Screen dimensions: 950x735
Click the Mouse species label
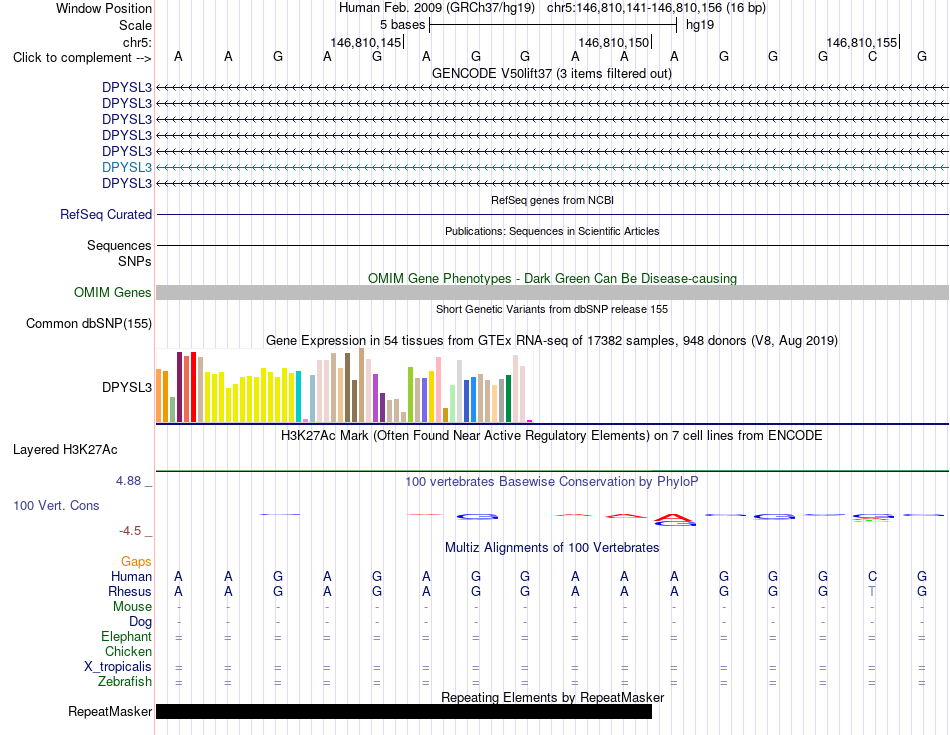(x=132, y=607)
